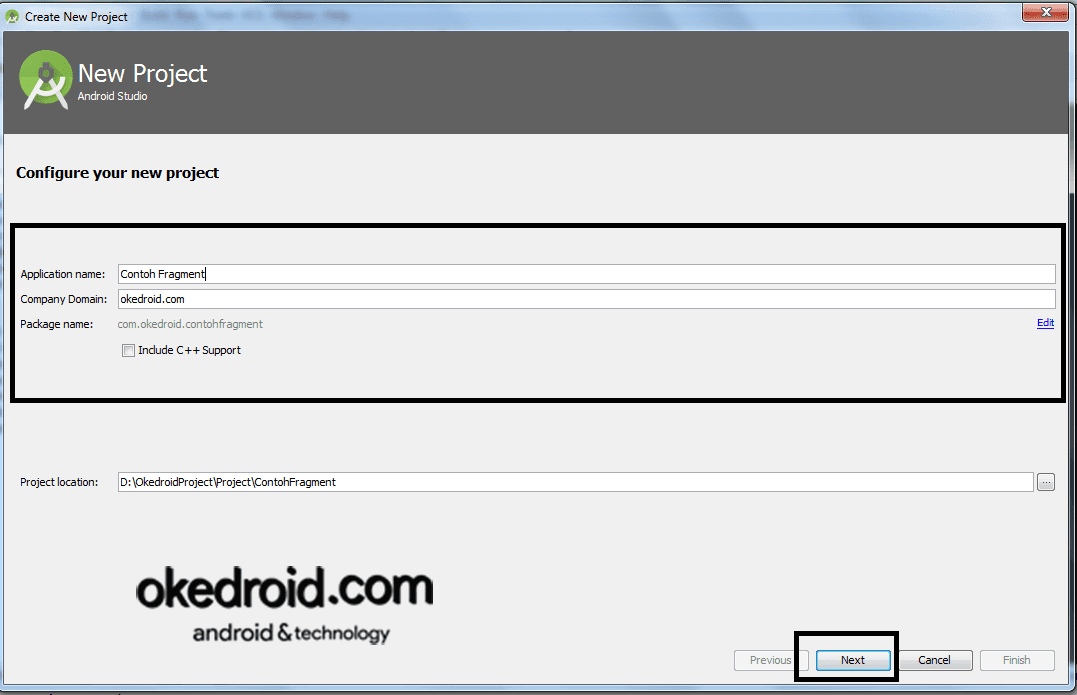Click the Project location path field

point(575,482)
